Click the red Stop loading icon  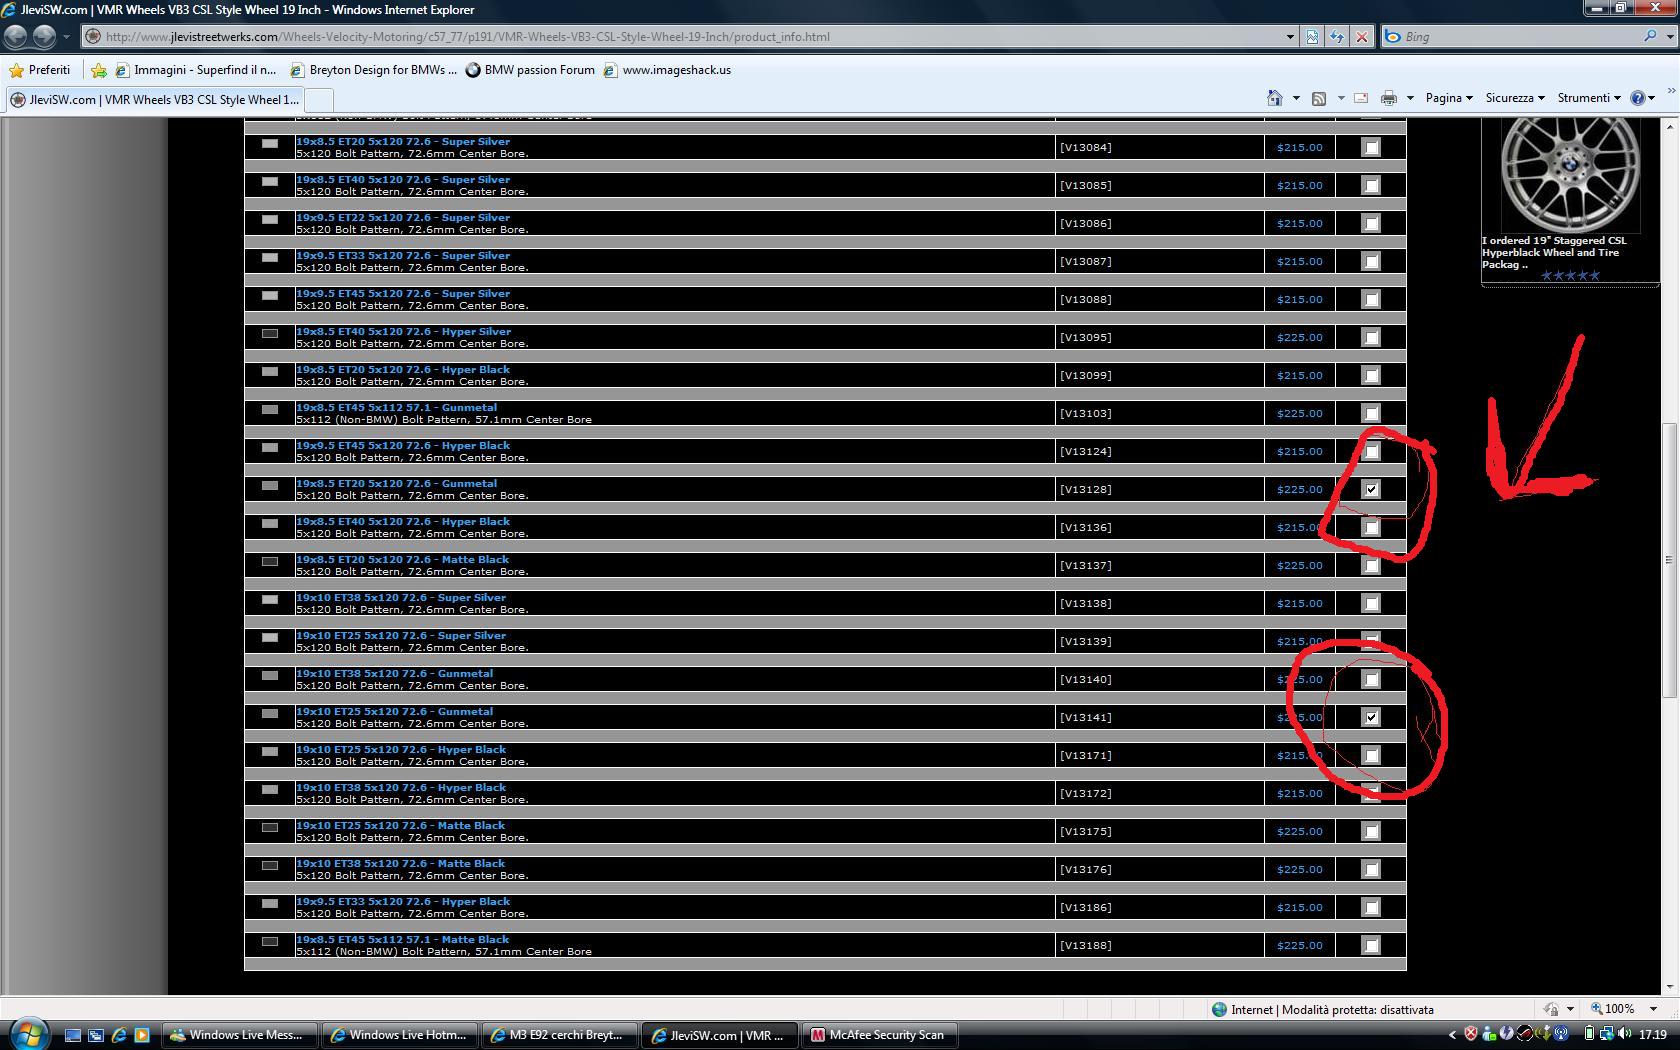pyautogui.click(x=1362, y=37)
